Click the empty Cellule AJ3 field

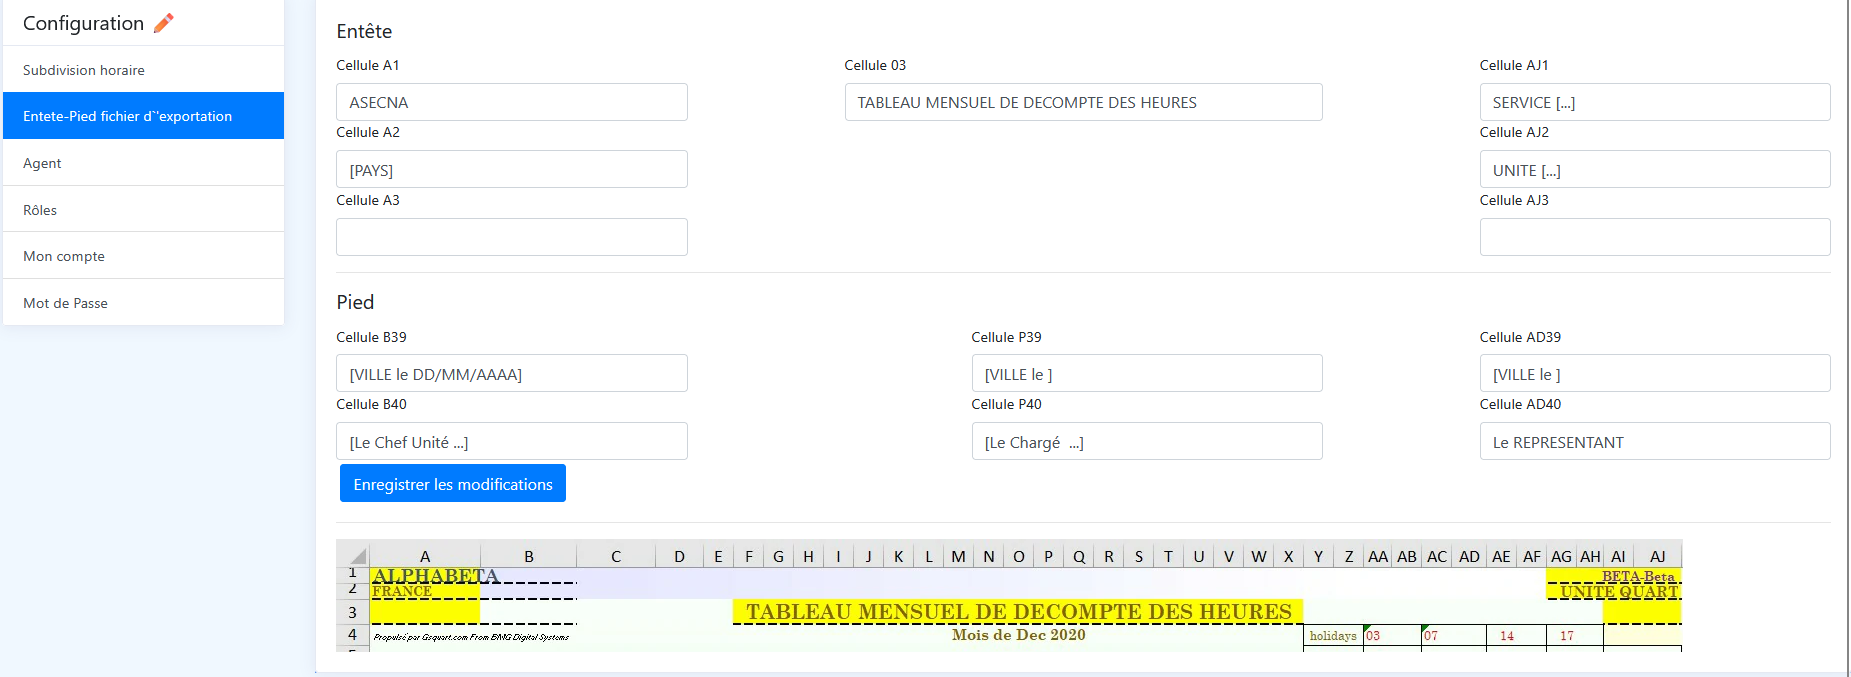pyautogui.click(x=1655, y=237)
